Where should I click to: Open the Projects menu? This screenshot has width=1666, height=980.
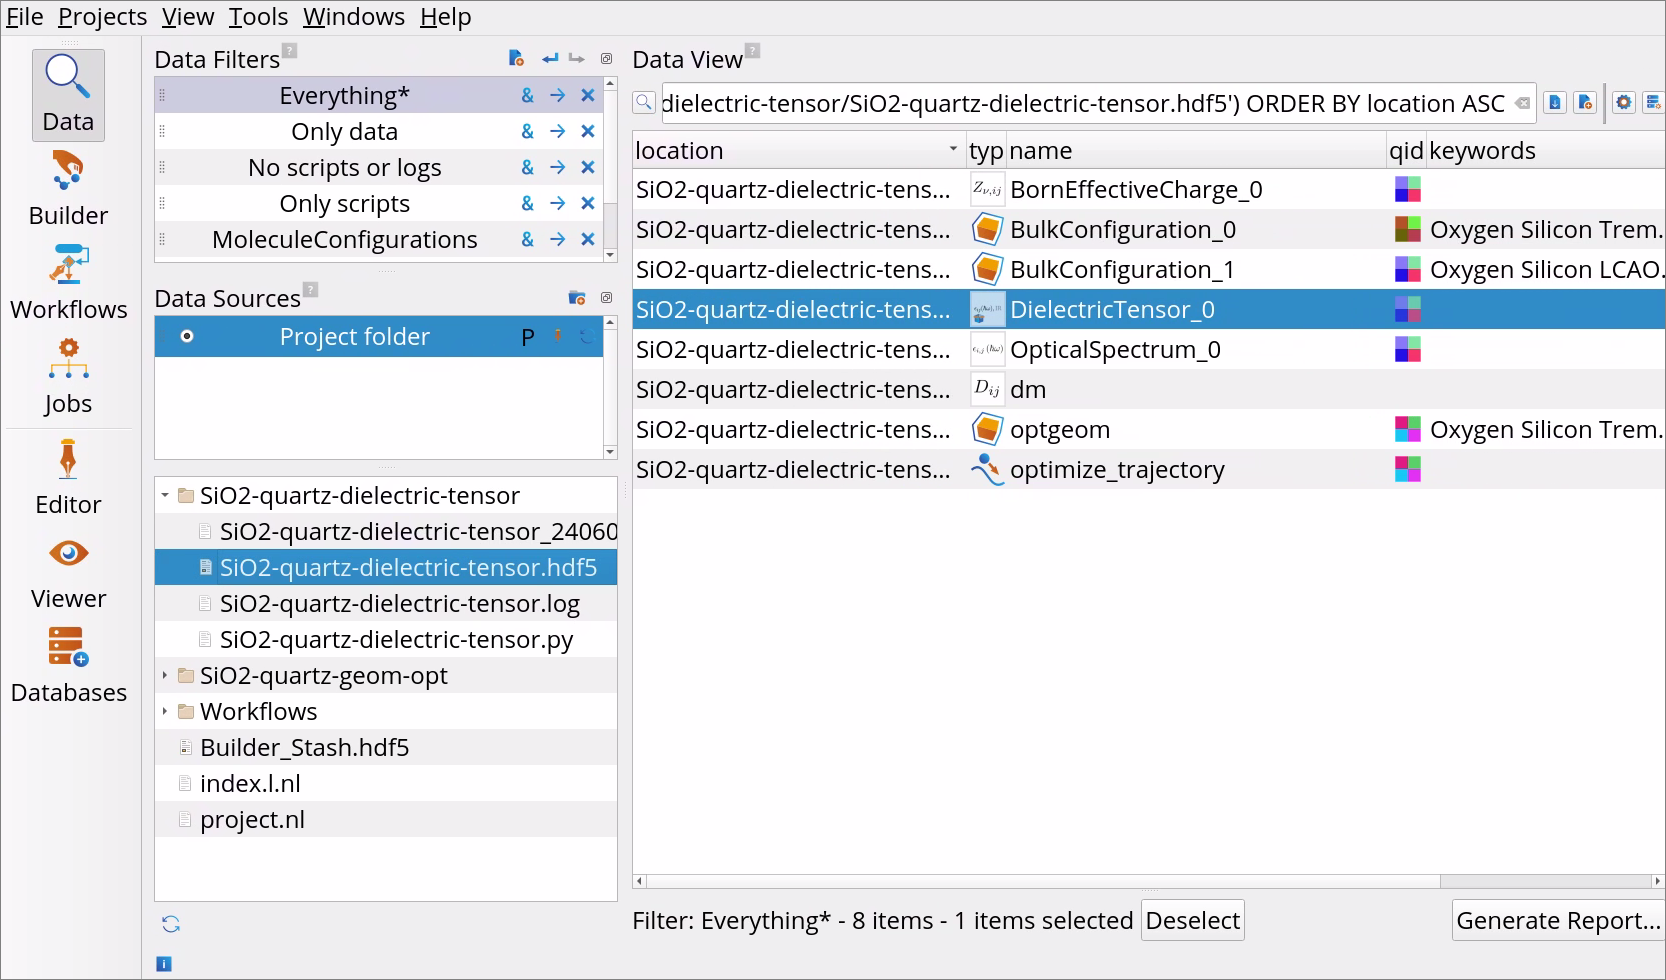102,17
